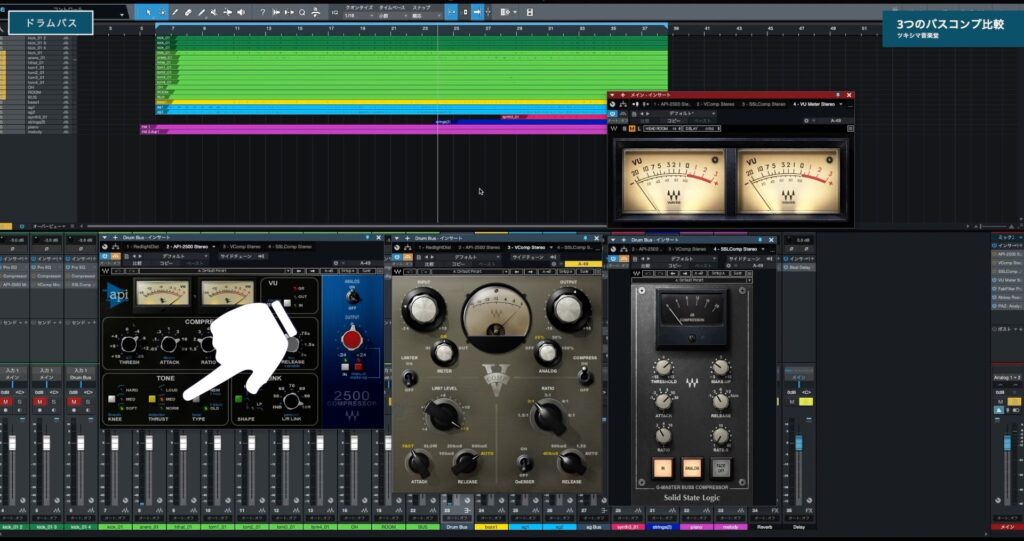
Task: Click the save disk icon in toolbar
Action: point(529,12)
